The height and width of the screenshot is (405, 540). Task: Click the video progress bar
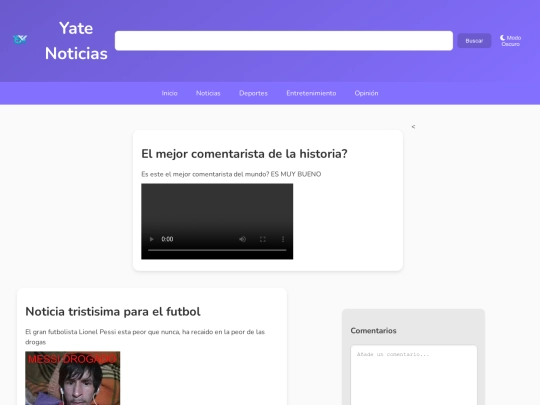pyautogui.click(x=217, y=250)
